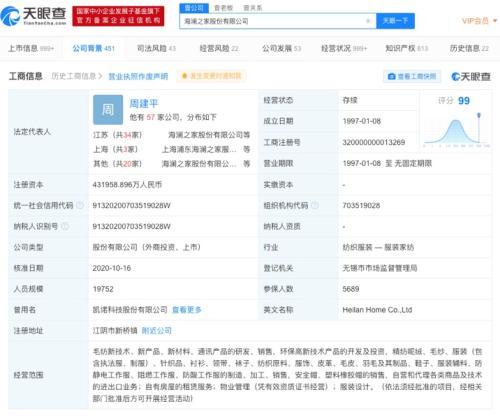
Task: Click the 经营状态 value 存续
Action: [x=350, y=100]
